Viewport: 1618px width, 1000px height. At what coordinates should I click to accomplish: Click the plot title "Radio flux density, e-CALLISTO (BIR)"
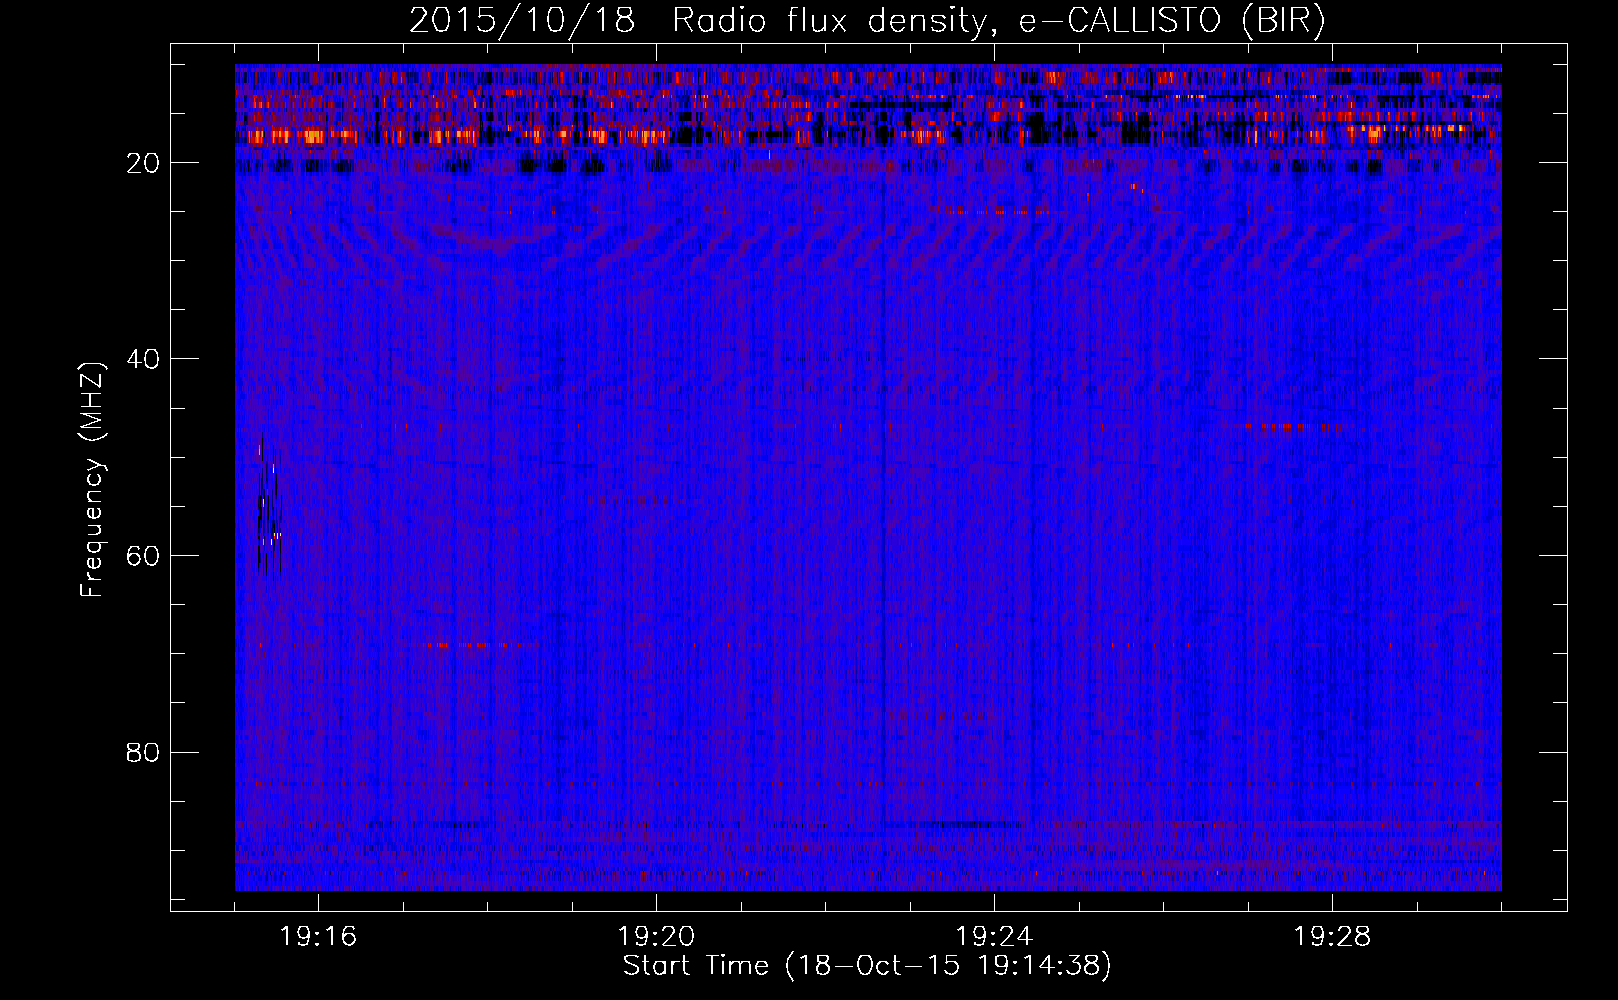pos(999,21)
